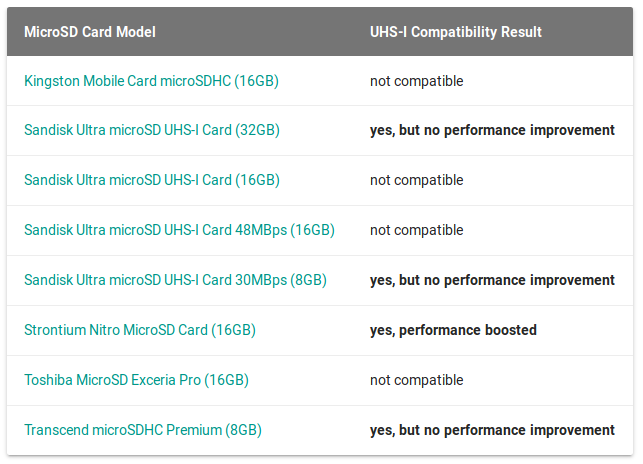
Task: Open Transcend microSDHC Premium (8GB) link
Action: click(x=143, y=430)
